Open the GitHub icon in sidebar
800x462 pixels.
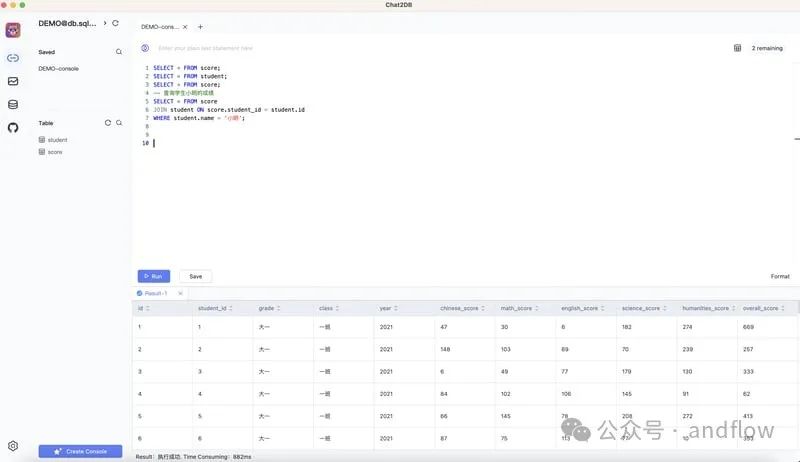tap(13, 127)
